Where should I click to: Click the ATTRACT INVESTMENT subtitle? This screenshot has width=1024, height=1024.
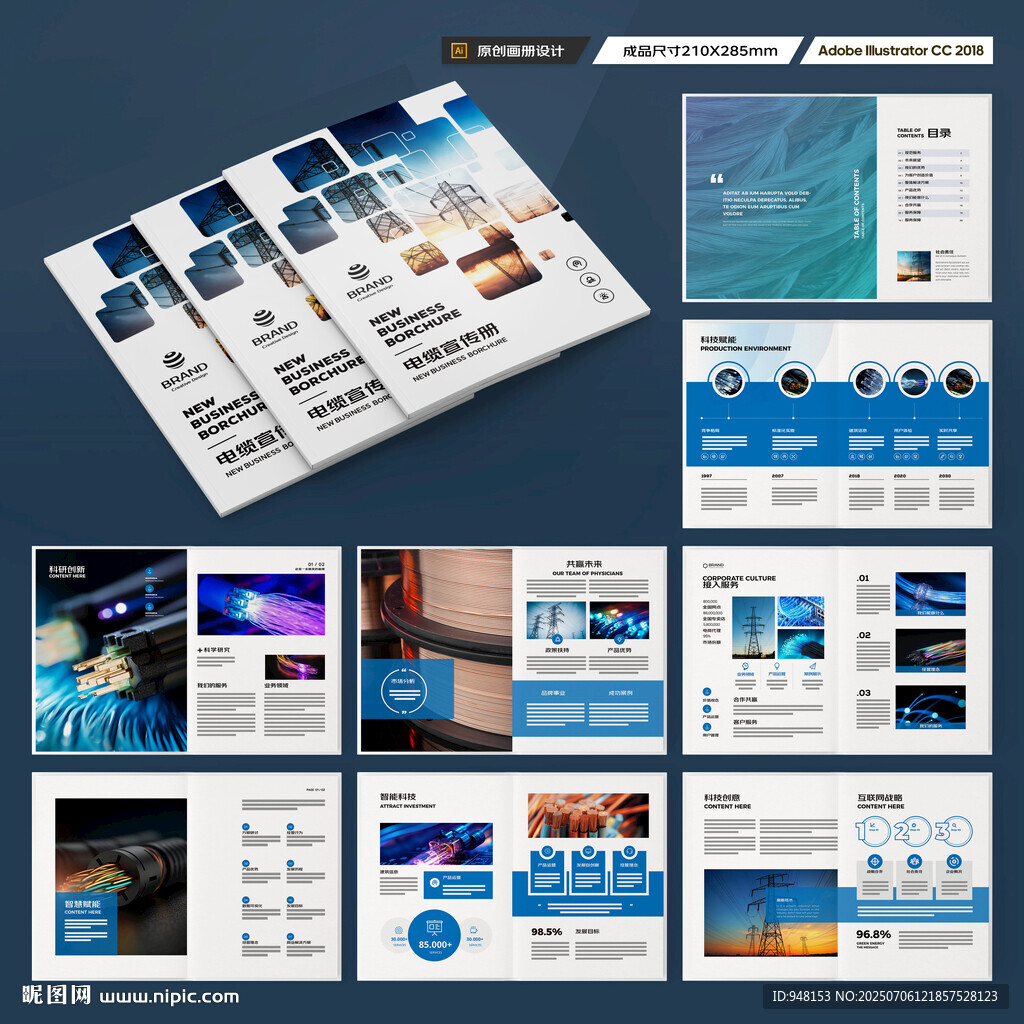coord(408,807)
